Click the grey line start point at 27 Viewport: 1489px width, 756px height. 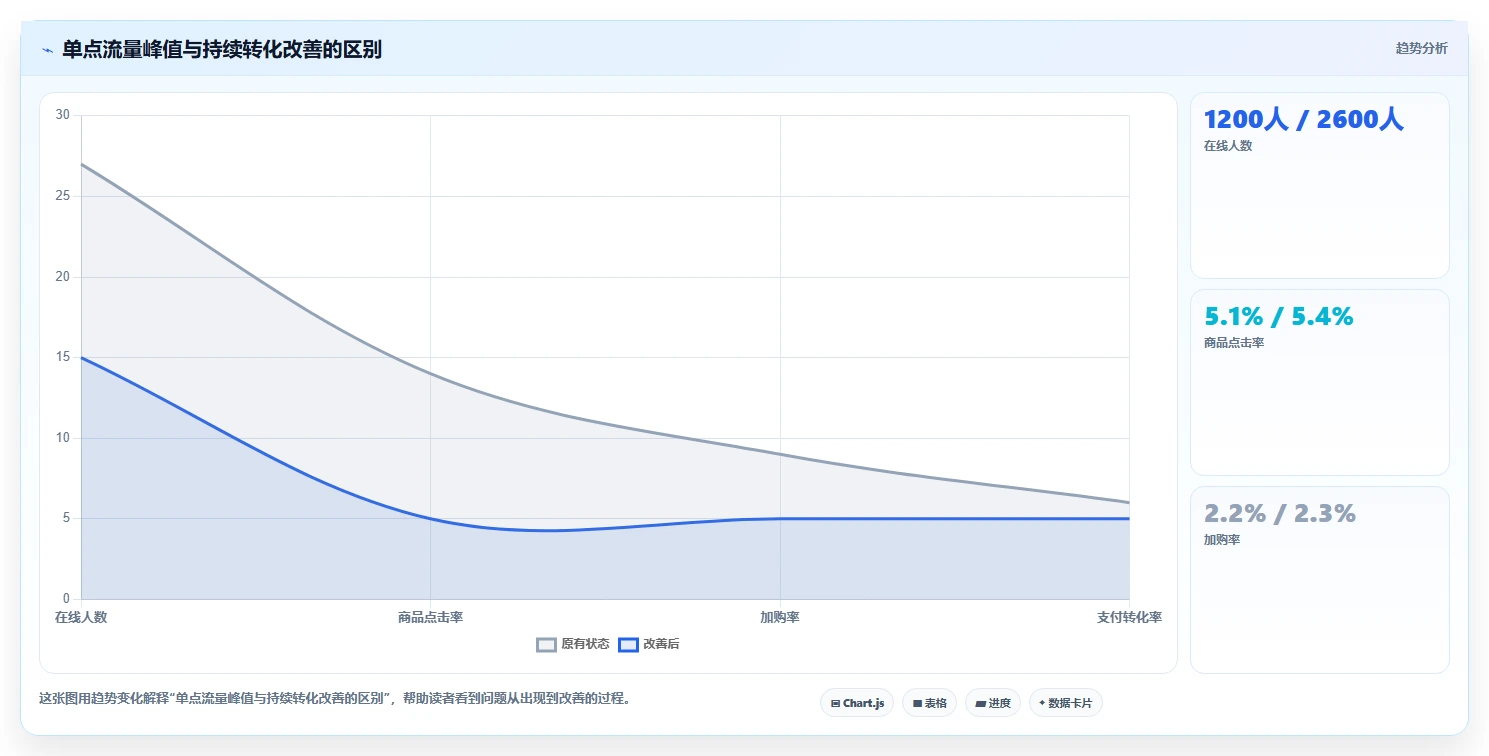pyautogui.click(x=81, y=164)
